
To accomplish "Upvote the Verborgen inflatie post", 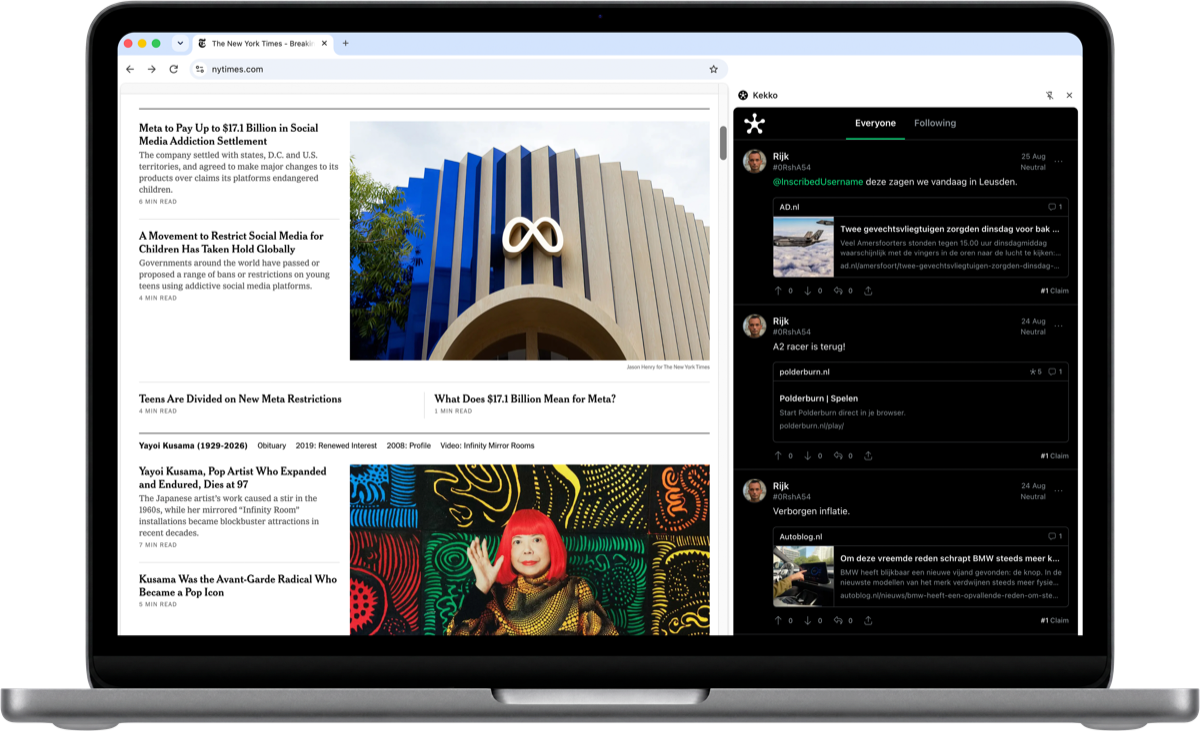I will click(x=779, y=621).
